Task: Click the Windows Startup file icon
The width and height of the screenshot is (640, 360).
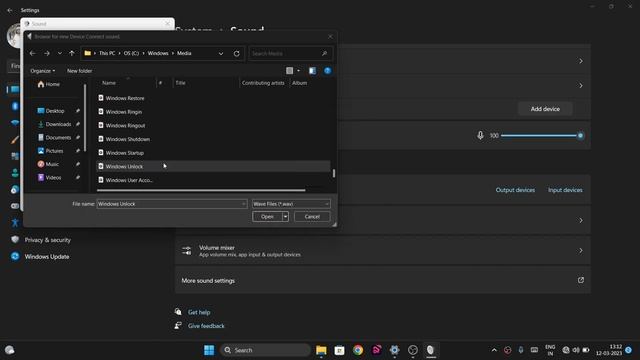Action: tap(101, 153)
